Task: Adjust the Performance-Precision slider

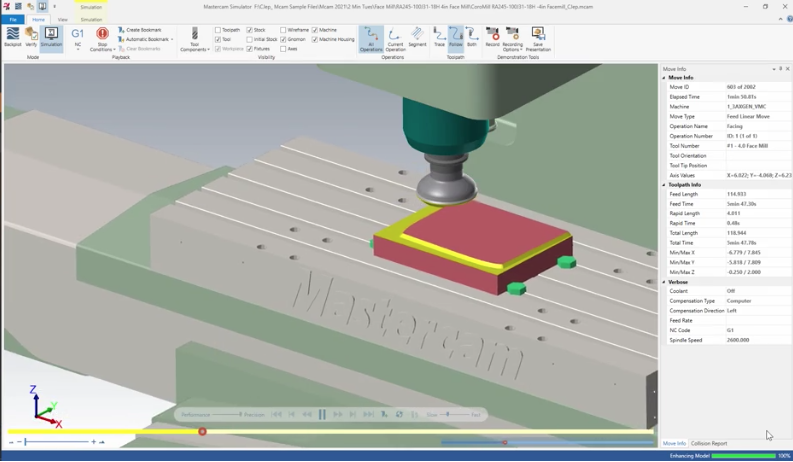Action: tap(240, 414)
